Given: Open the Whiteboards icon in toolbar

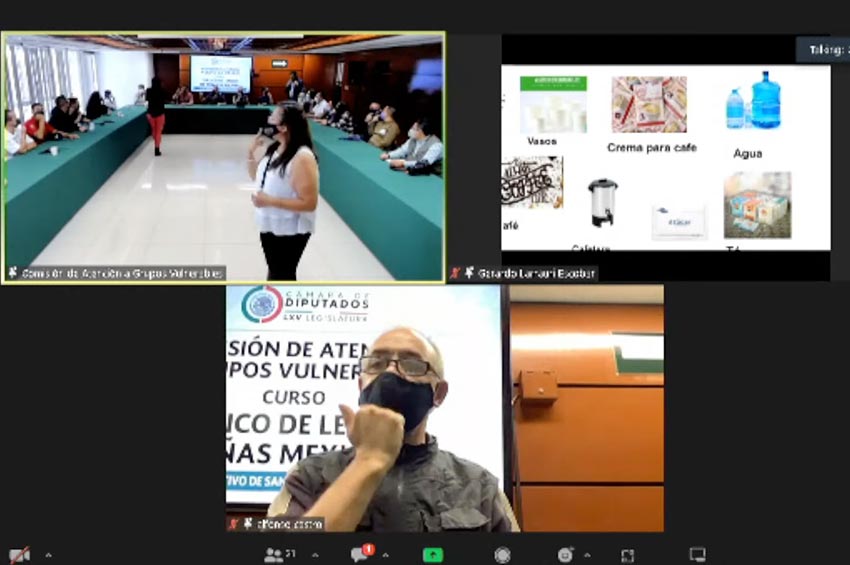Looking at the screenshot, I should click(x=697, y=555).
